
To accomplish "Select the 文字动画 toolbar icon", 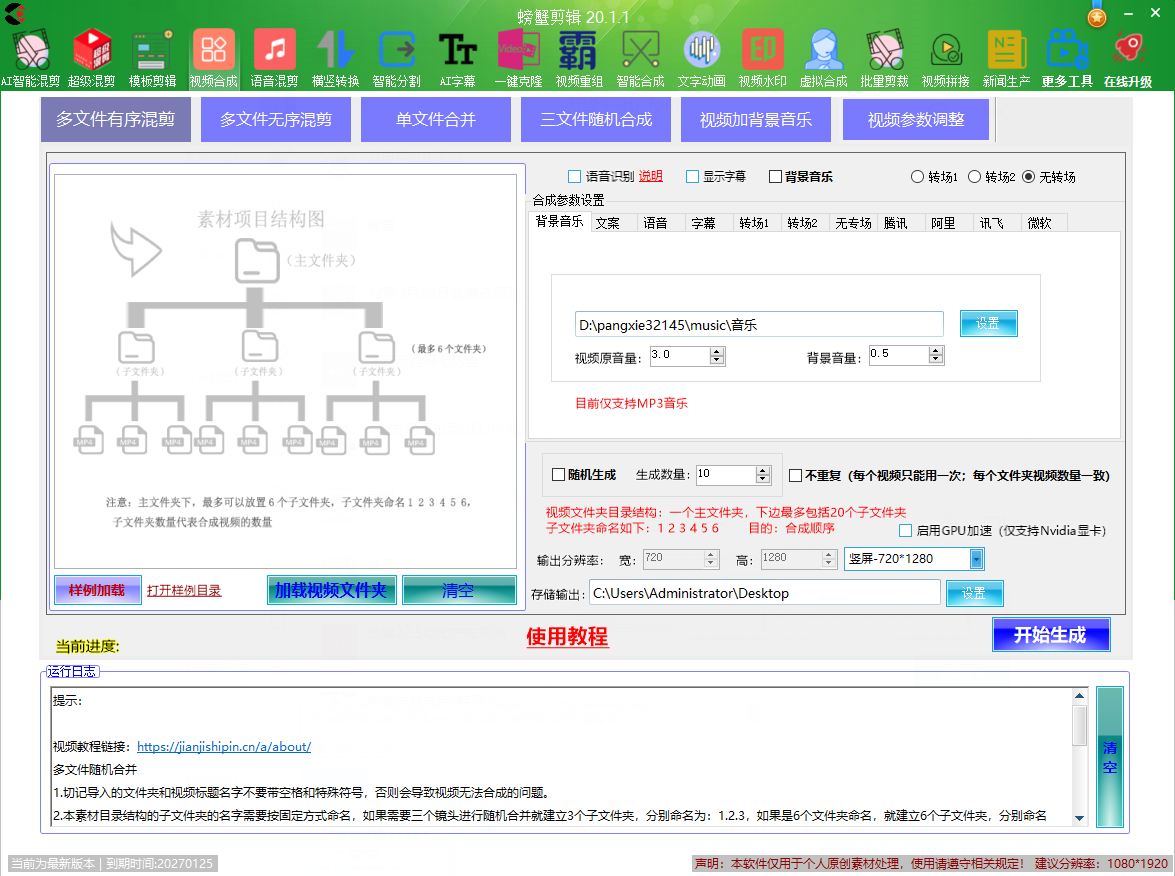I will pos(701,50).
